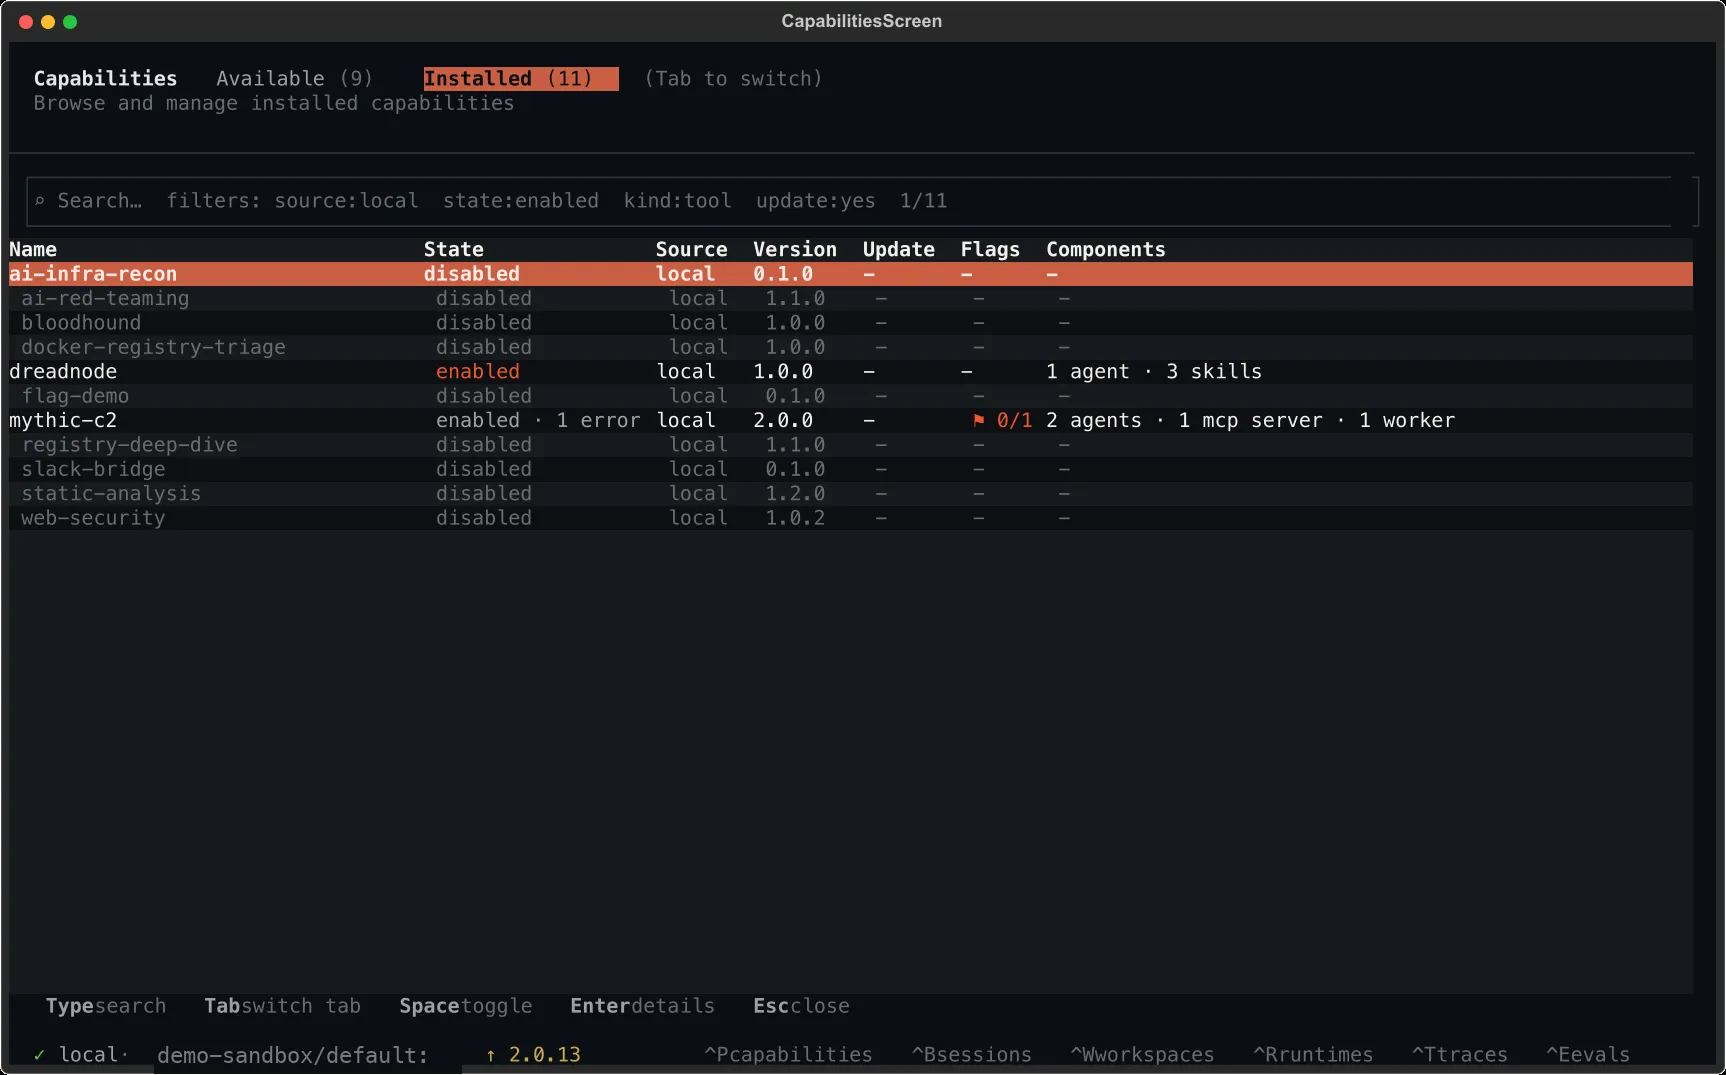Open ^R runtimes in status bar
The image size is (1726, 1075).
coord(1313,1055)
